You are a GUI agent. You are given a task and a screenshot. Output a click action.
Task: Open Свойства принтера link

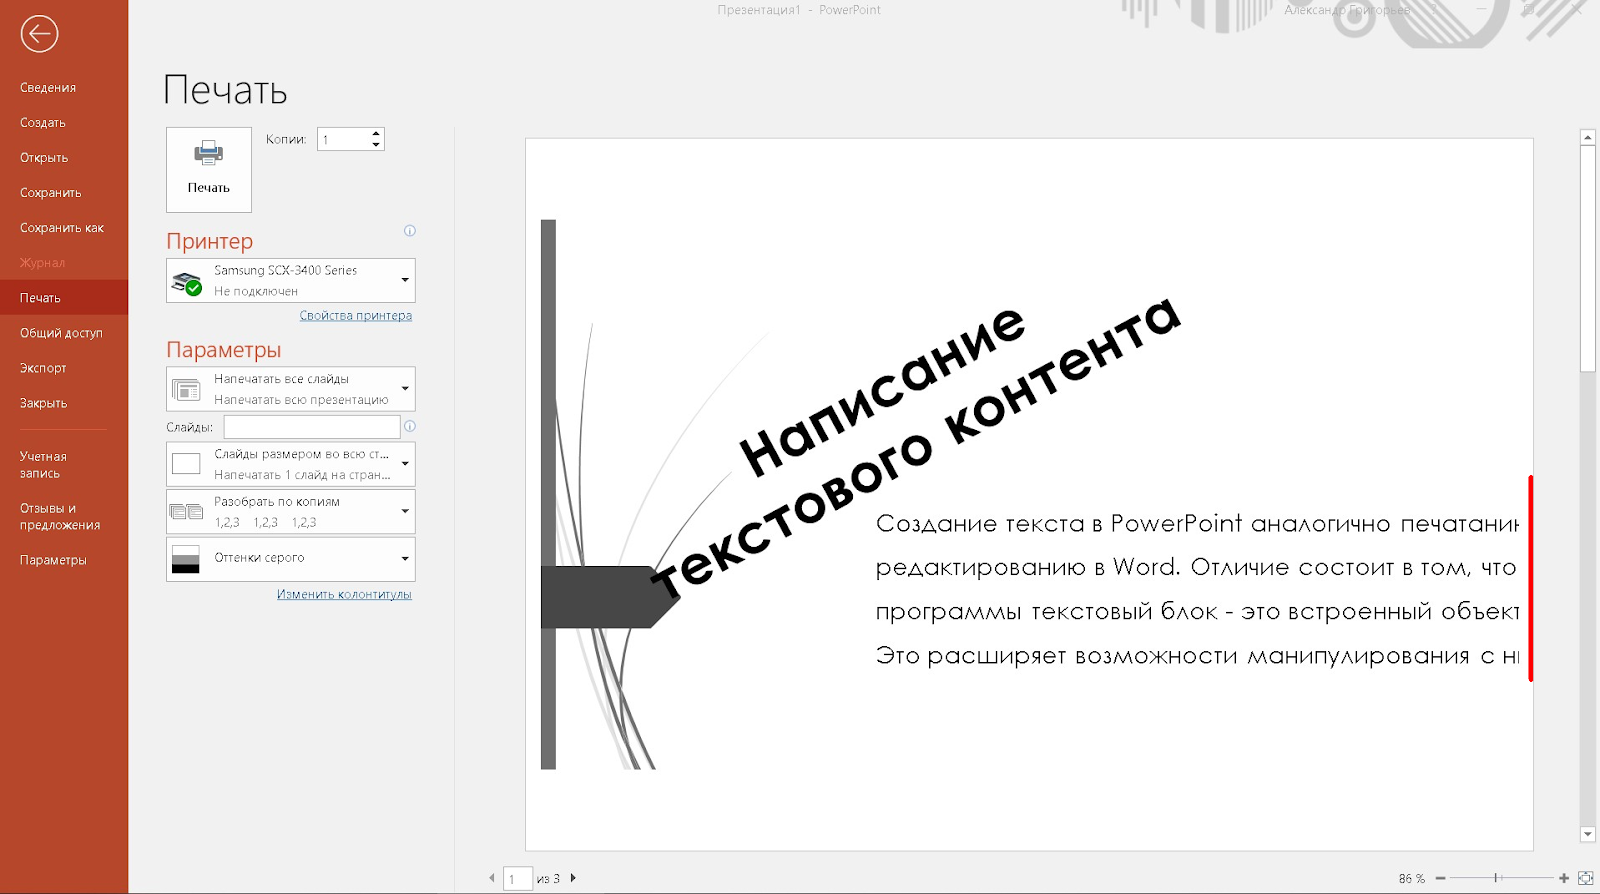[355, 316]
